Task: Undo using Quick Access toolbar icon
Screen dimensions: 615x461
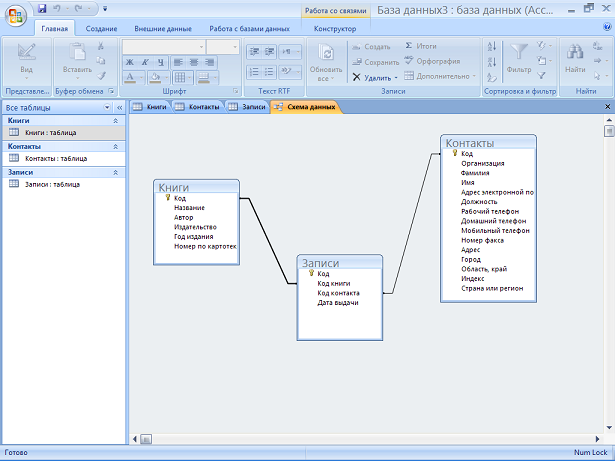Action: (57, 8)
